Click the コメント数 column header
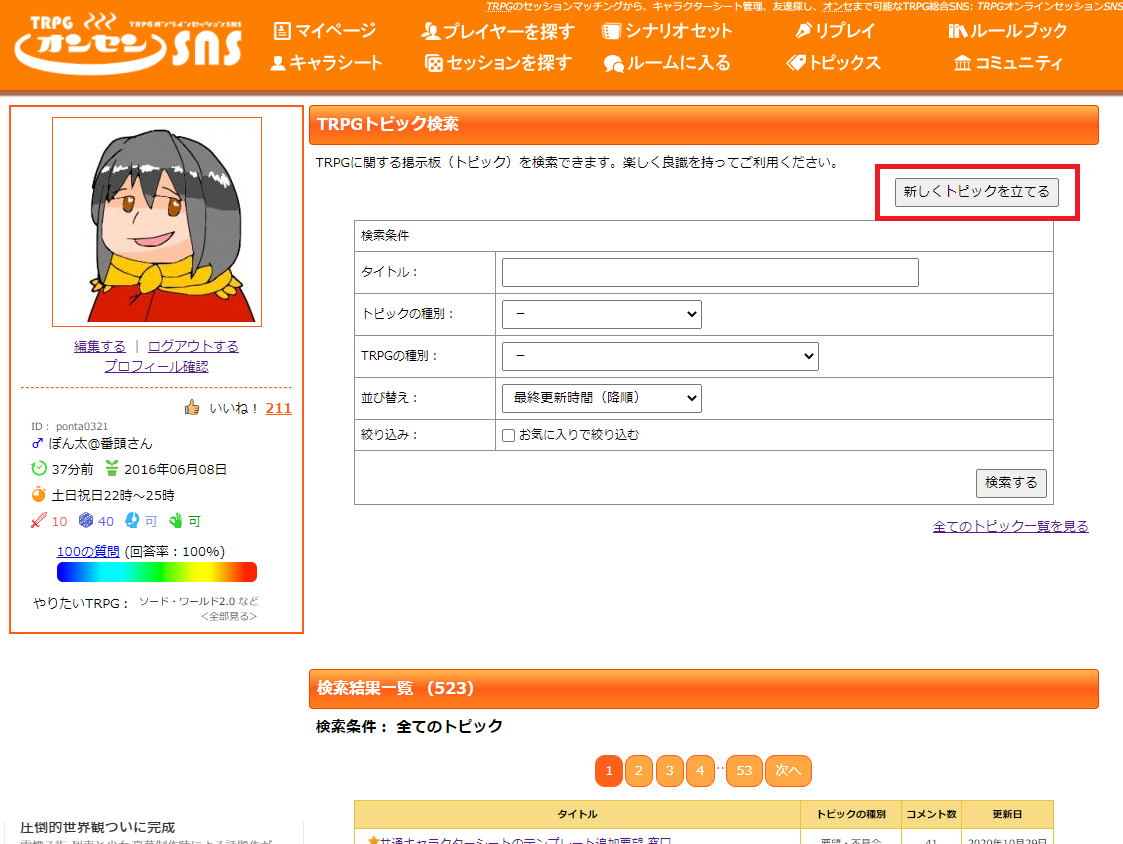 (931, 815)
